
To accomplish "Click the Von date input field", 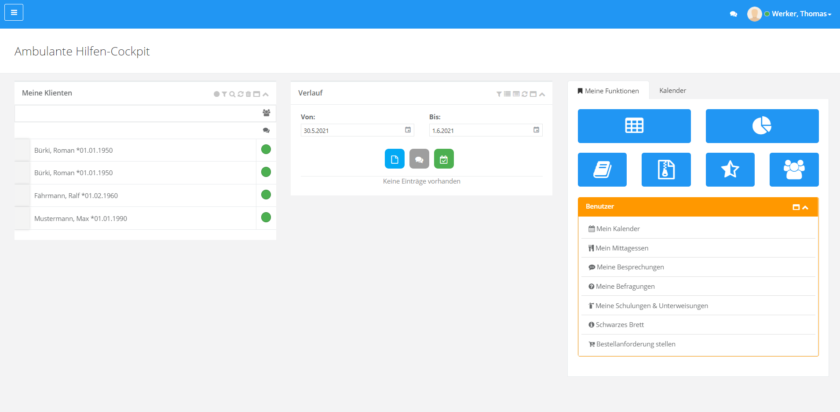I will 352,130.
